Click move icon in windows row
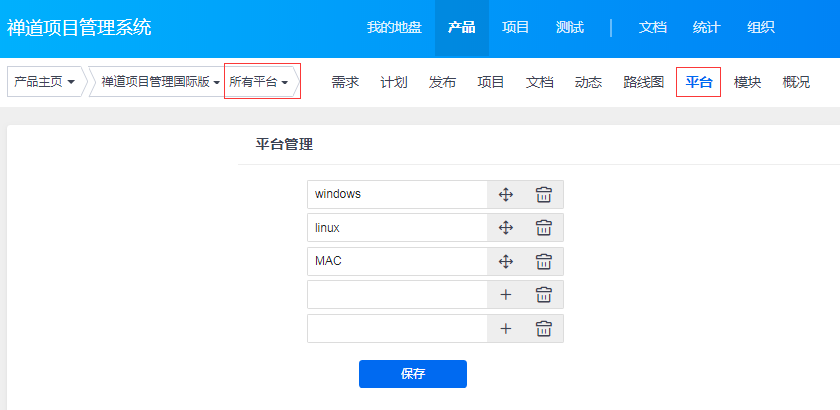Viewport: 840px width, 410px height. click(506, 195)
